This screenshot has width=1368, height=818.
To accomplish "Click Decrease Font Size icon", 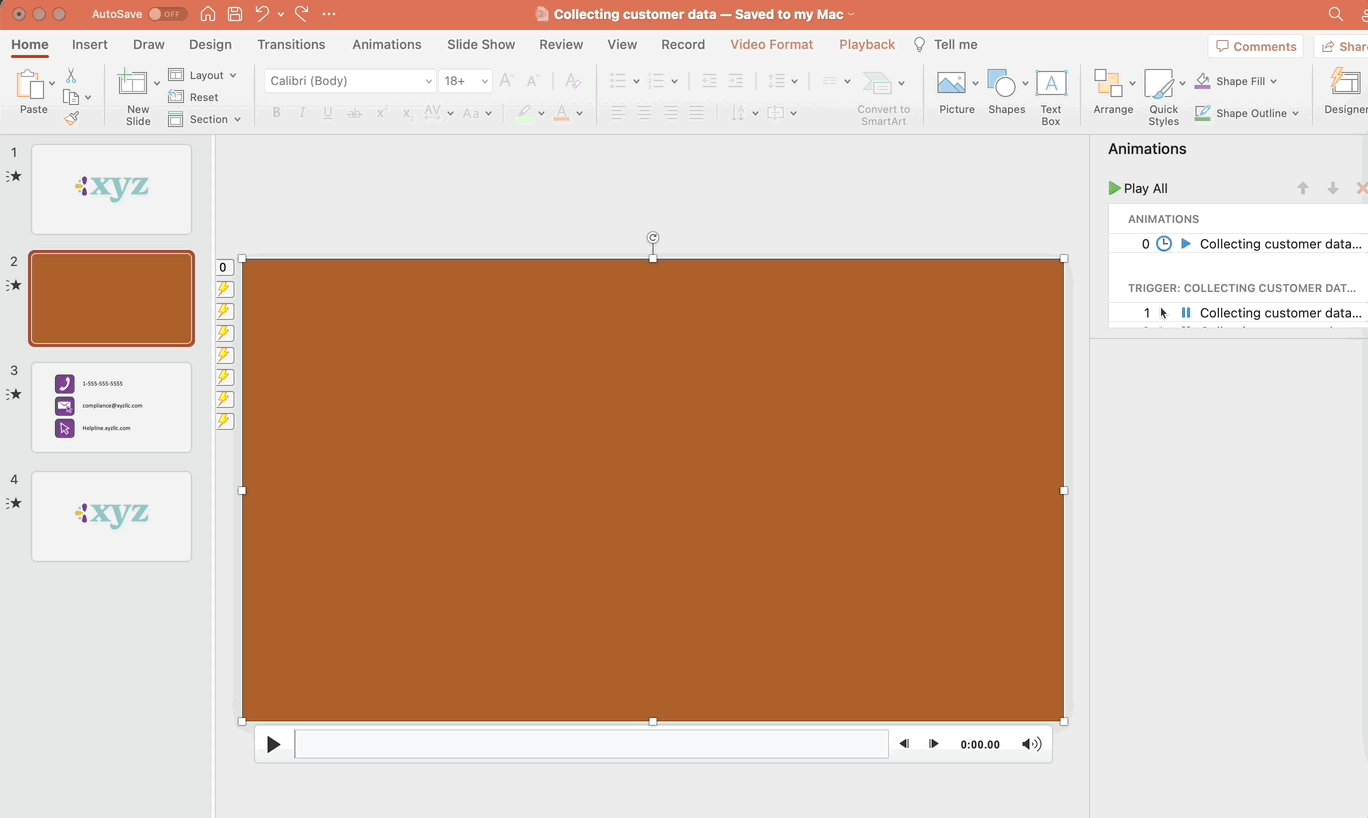I will [533, 81].
